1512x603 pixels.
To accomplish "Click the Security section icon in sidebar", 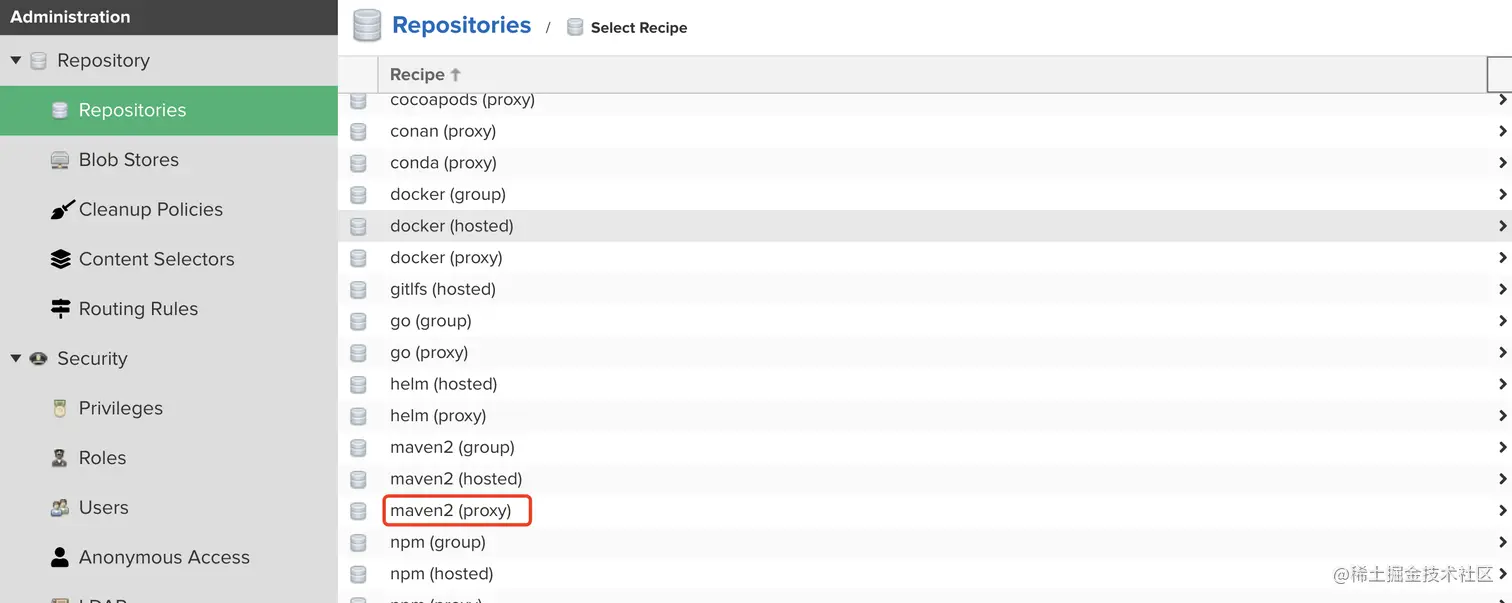I will click(39, 358).
